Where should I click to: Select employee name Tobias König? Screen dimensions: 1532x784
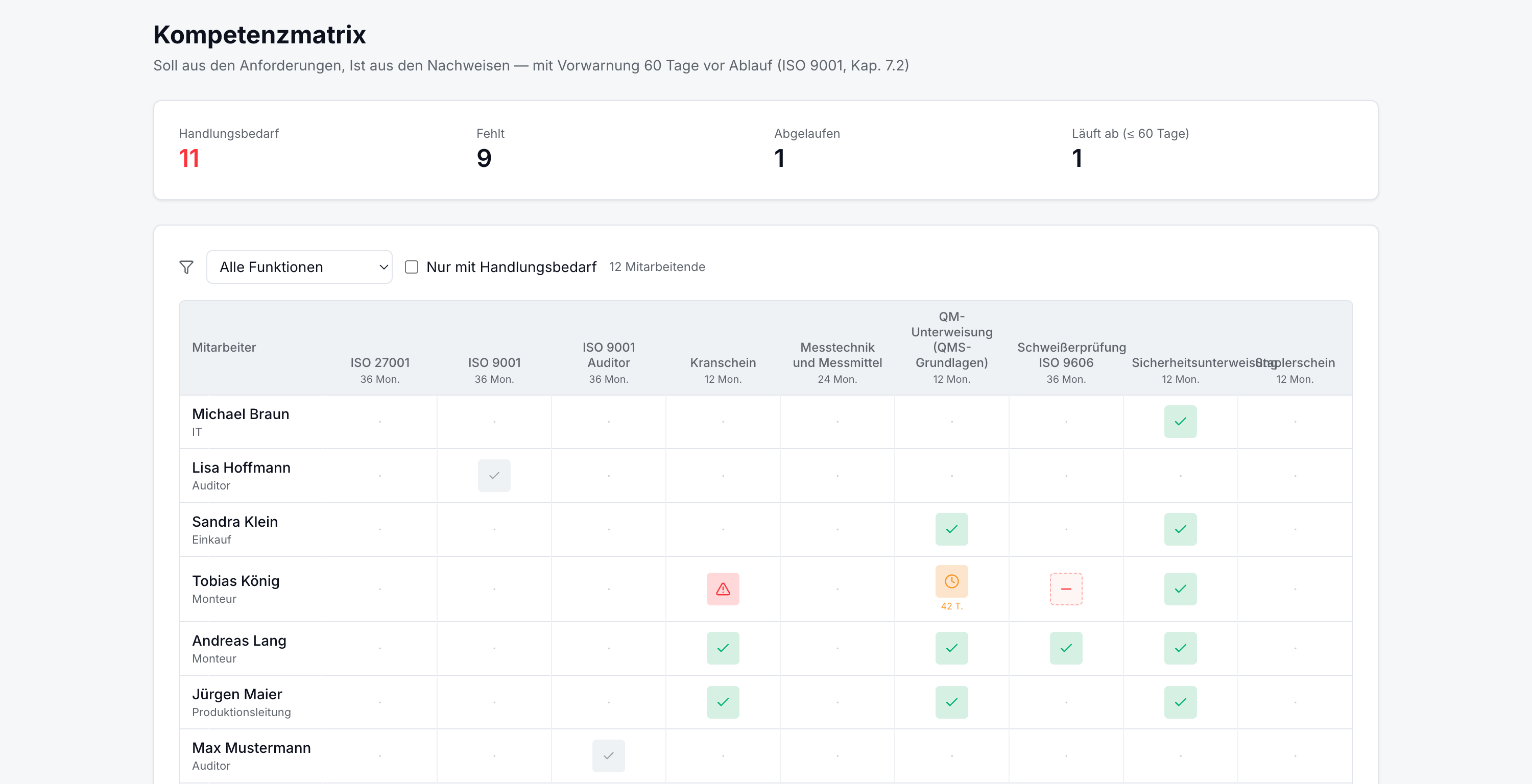(x=236, y=581)
